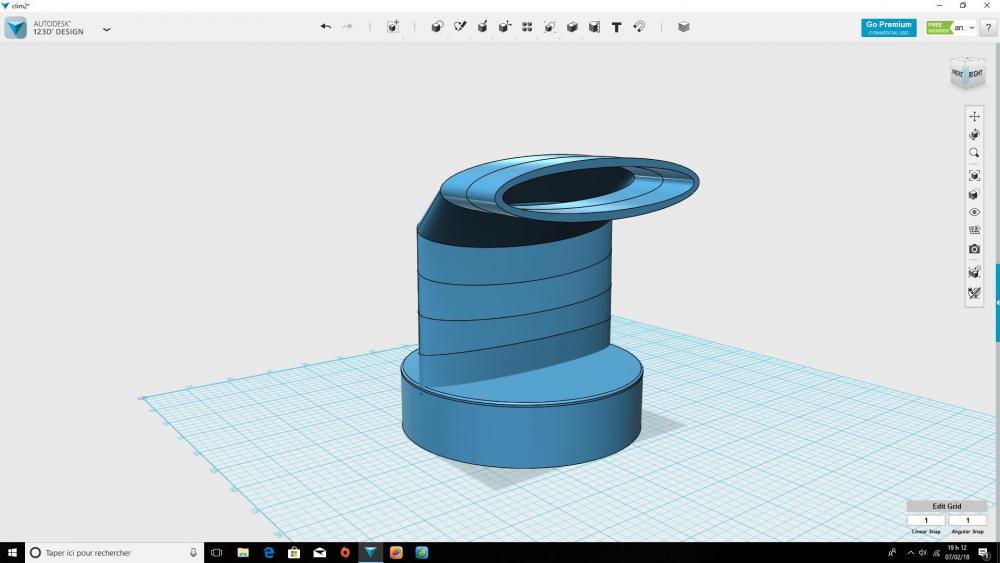1000x563 pixels.
Task: Select the Text tool
Action: point(616,27)
